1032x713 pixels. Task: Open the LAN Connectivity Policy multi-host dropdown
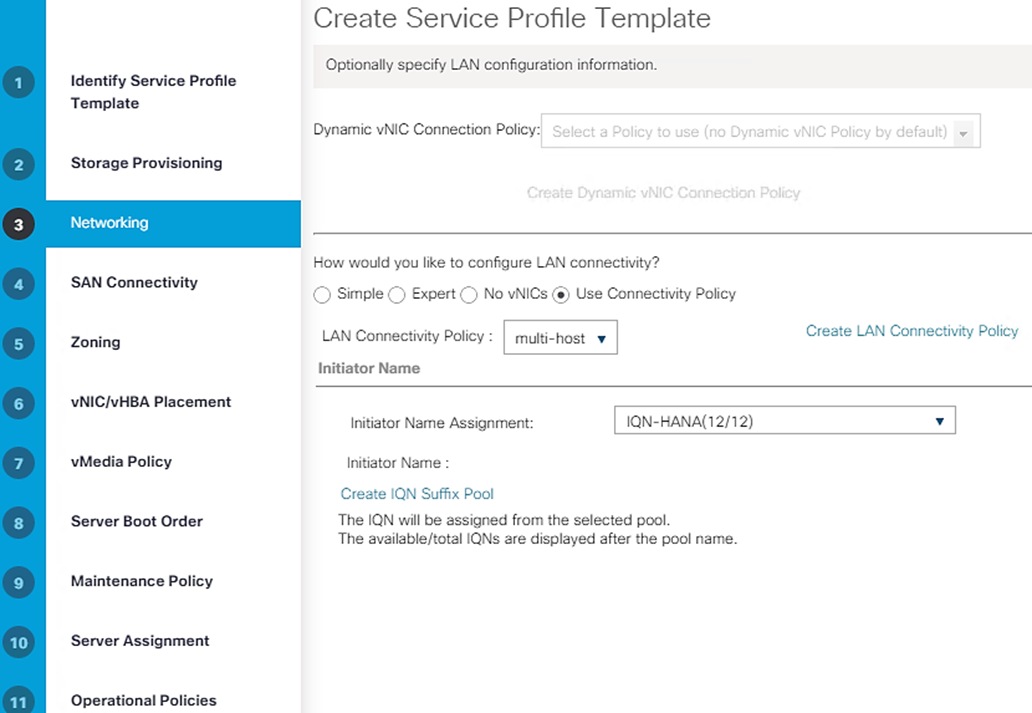point(560,338)
